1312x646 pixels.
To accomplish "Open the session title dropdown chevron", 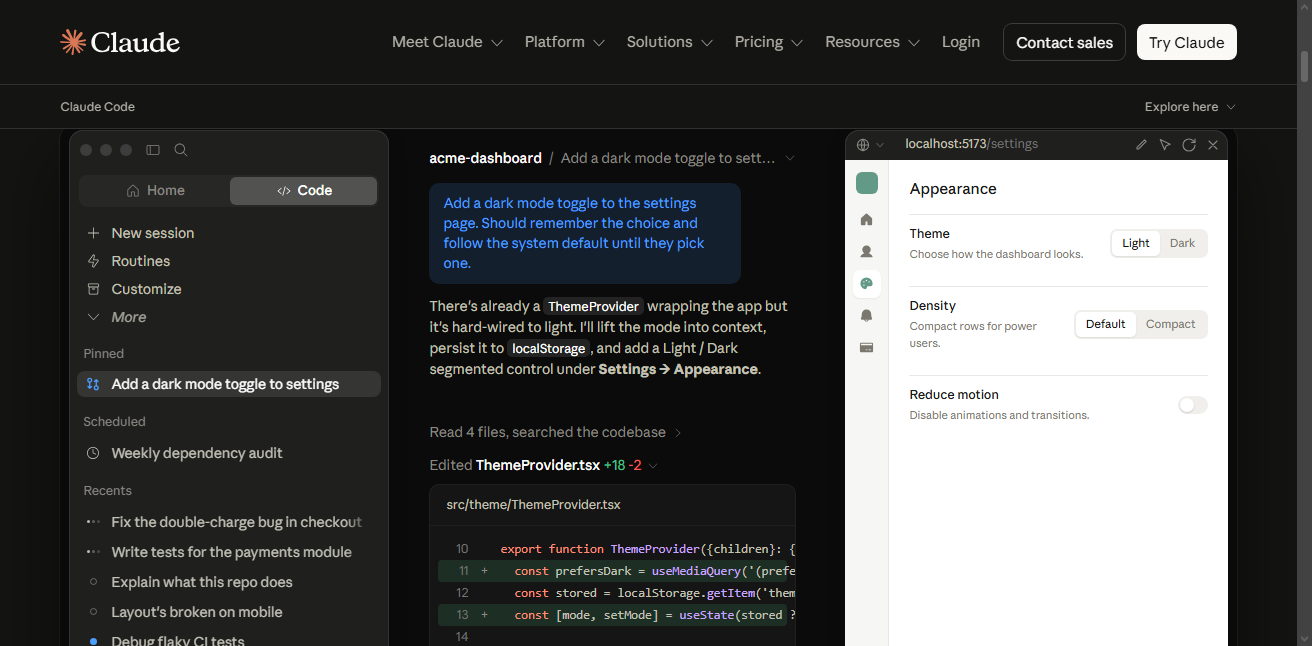I will pos(790,158).
